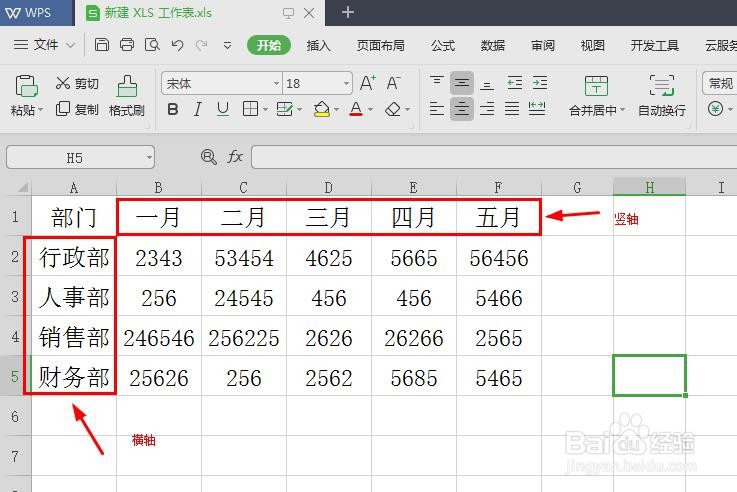Undo the last action
The width and height of the screenshot is (737, 492).
tap(177, 45)
